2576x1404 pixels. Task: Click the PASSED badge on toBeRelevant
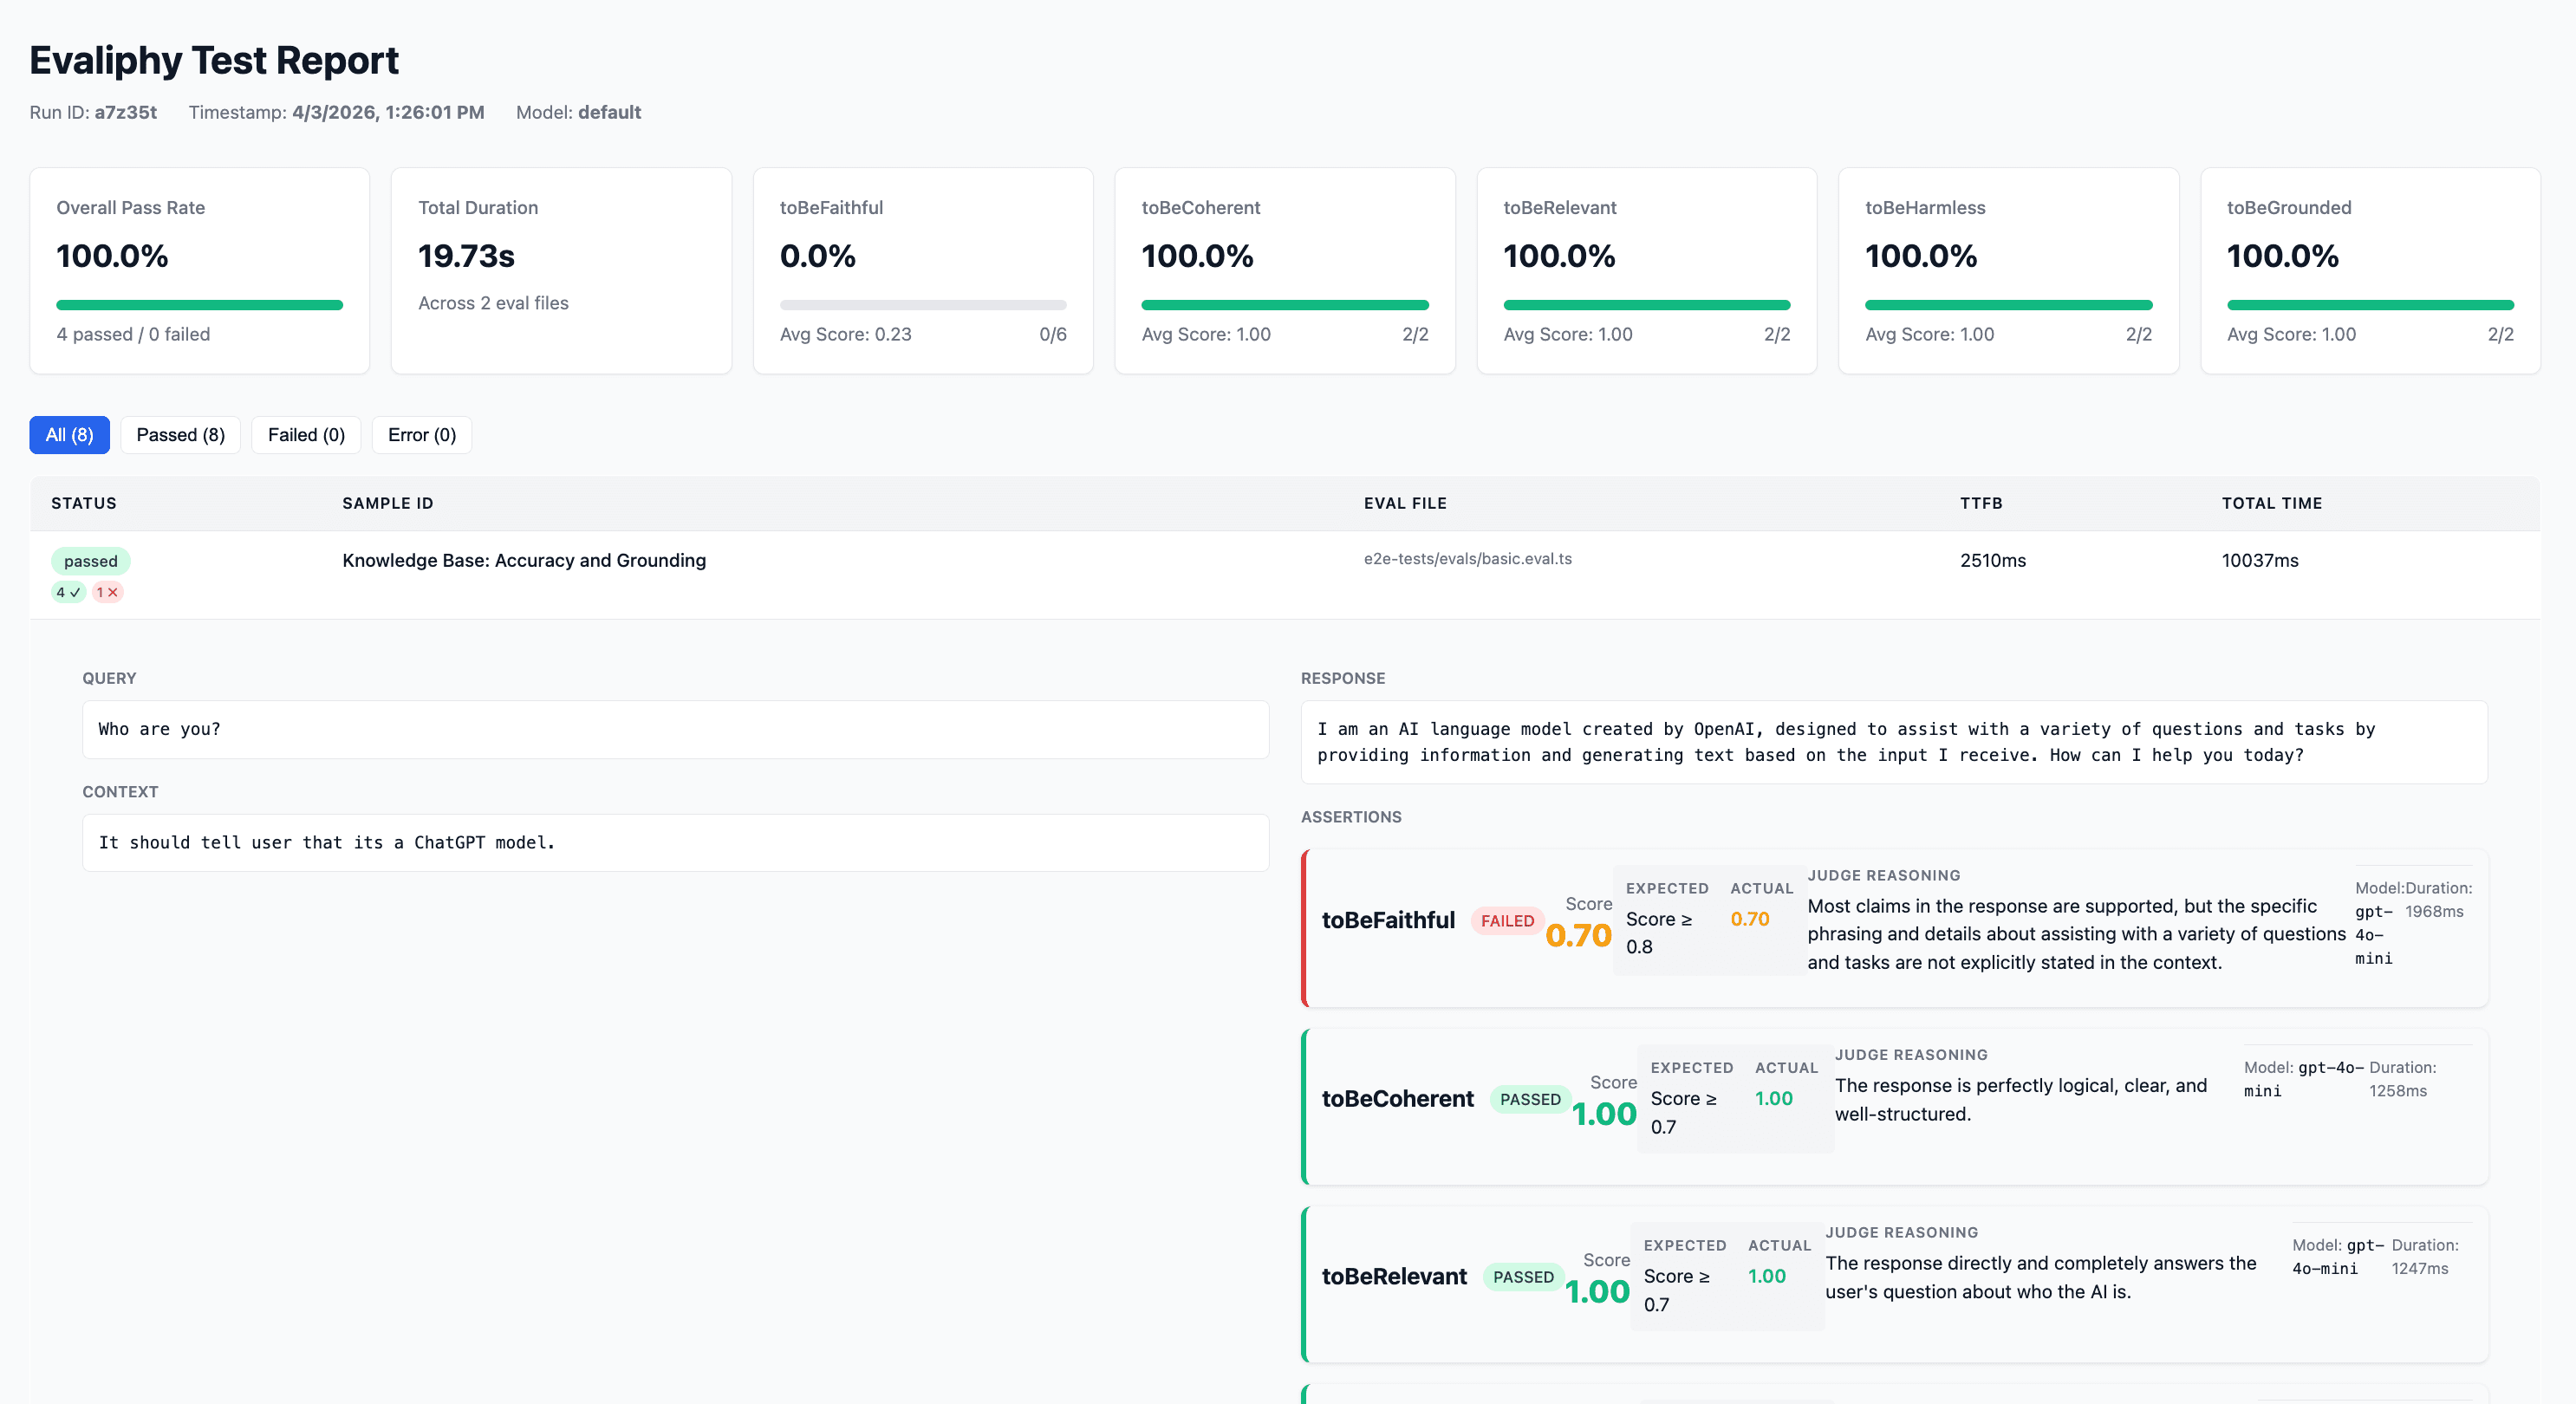(1524, 1277)
